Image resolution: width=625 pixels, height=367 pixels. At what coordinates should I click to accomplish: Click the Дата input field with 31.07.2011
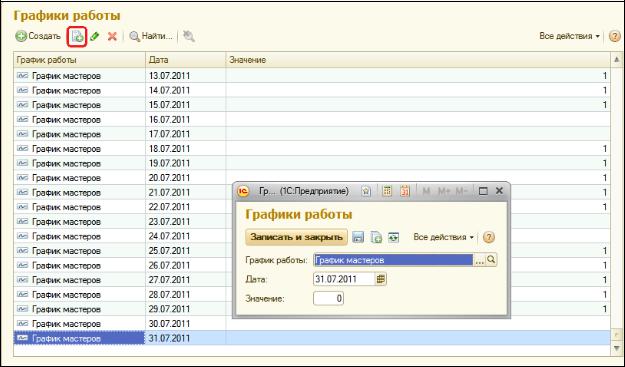coord(344,279)
